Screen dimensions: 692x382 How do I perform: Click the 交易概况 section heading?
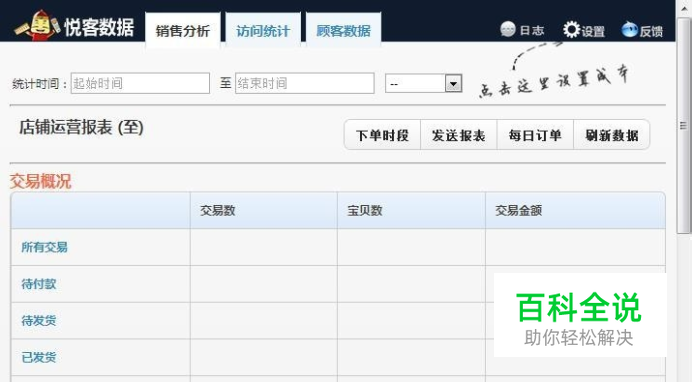pyautogui.click(x=40, y=181)
